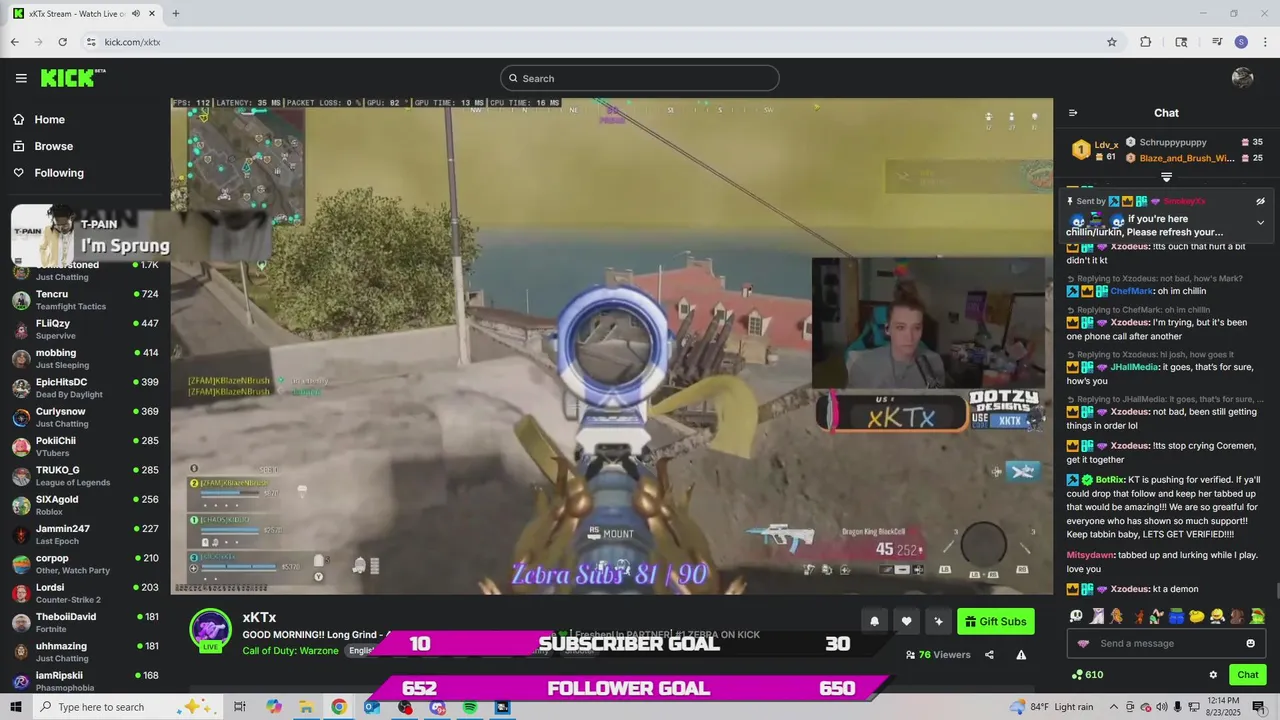Click the browser back arrow
Screen dimensions: 1280x720
[x=14, y=42]
